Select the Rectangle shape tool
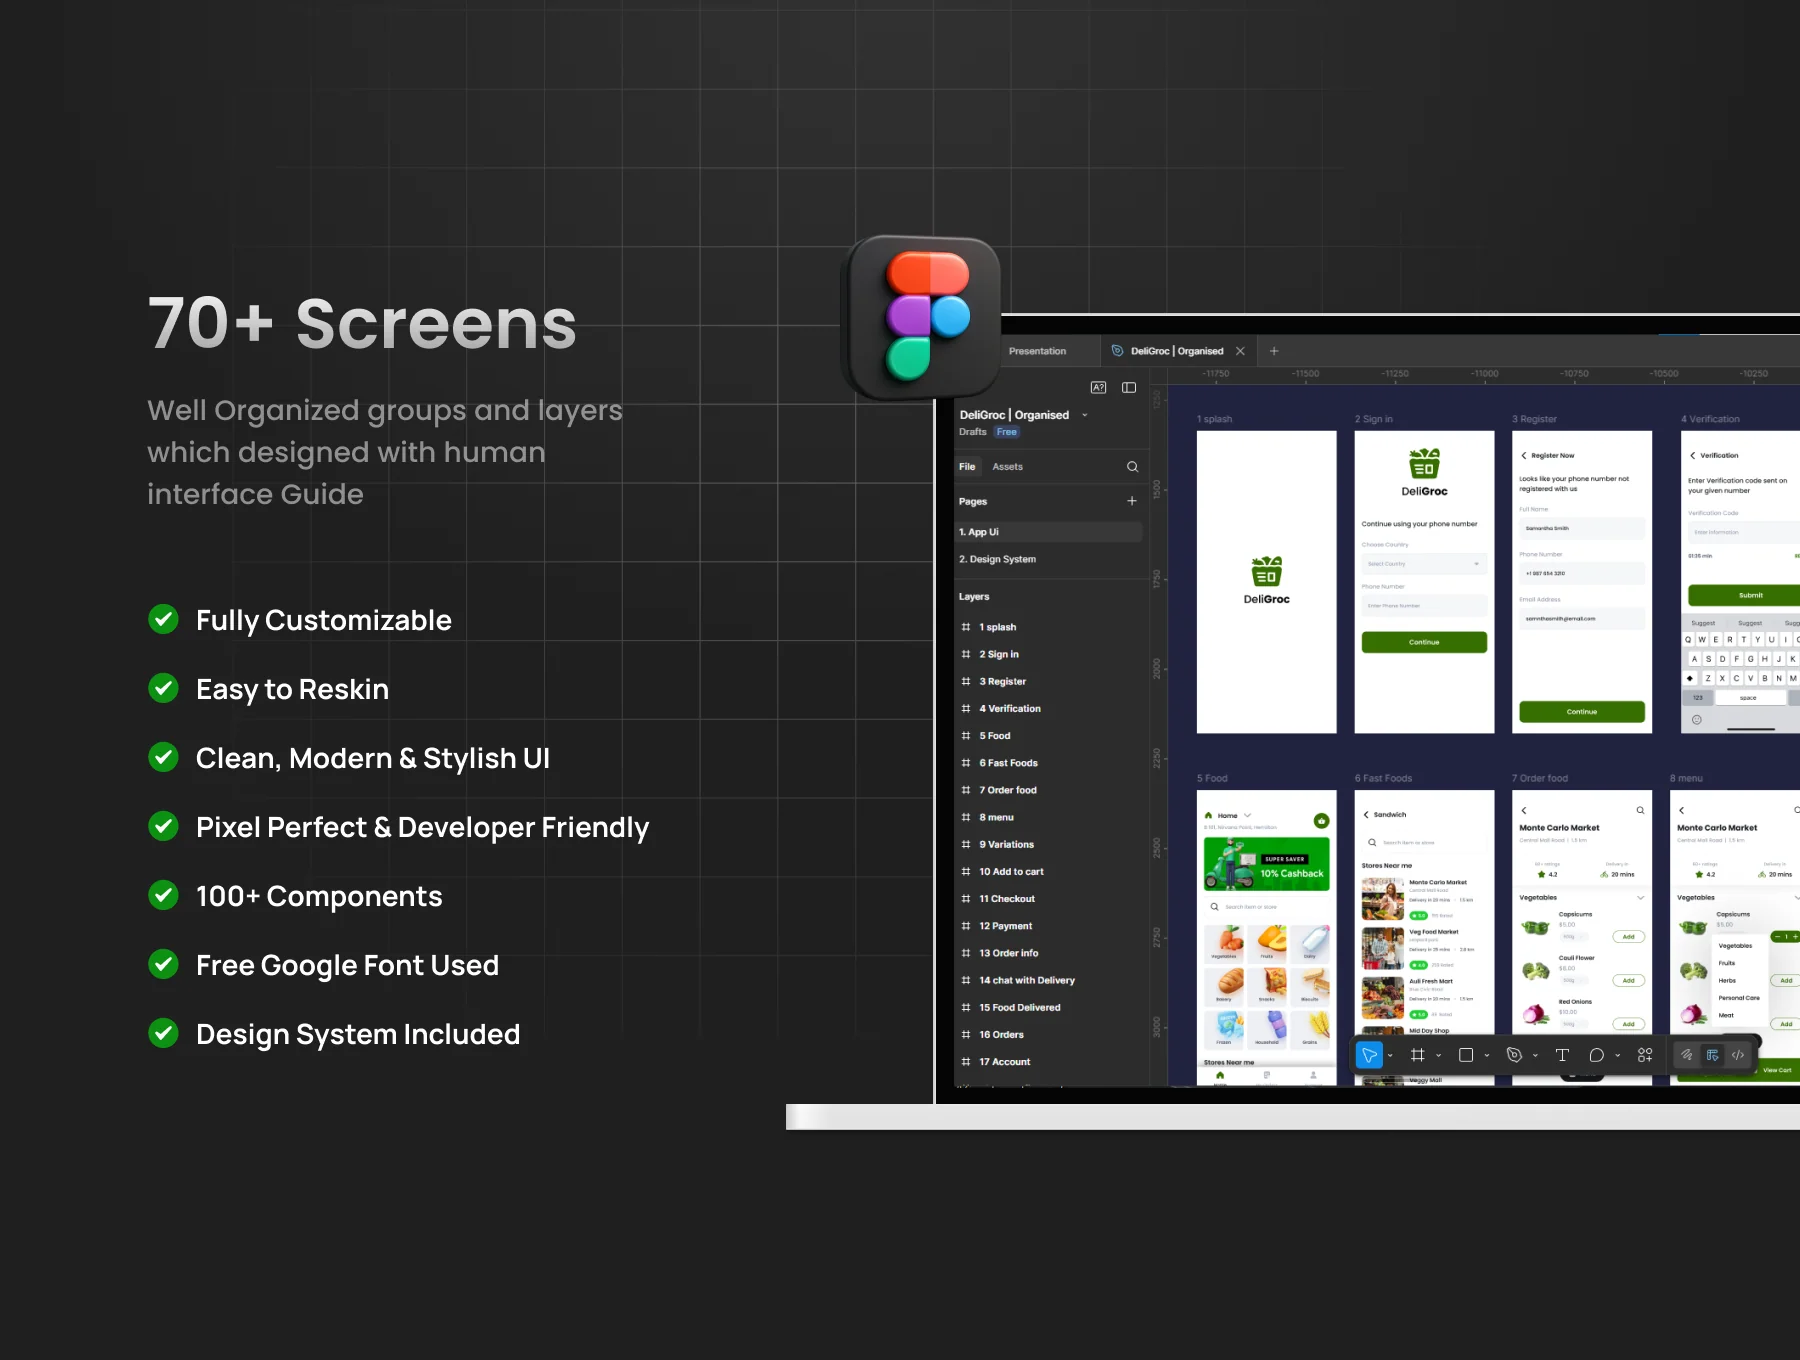The height and width of the screenshot is (1360, 1800). point(1466,1055)
